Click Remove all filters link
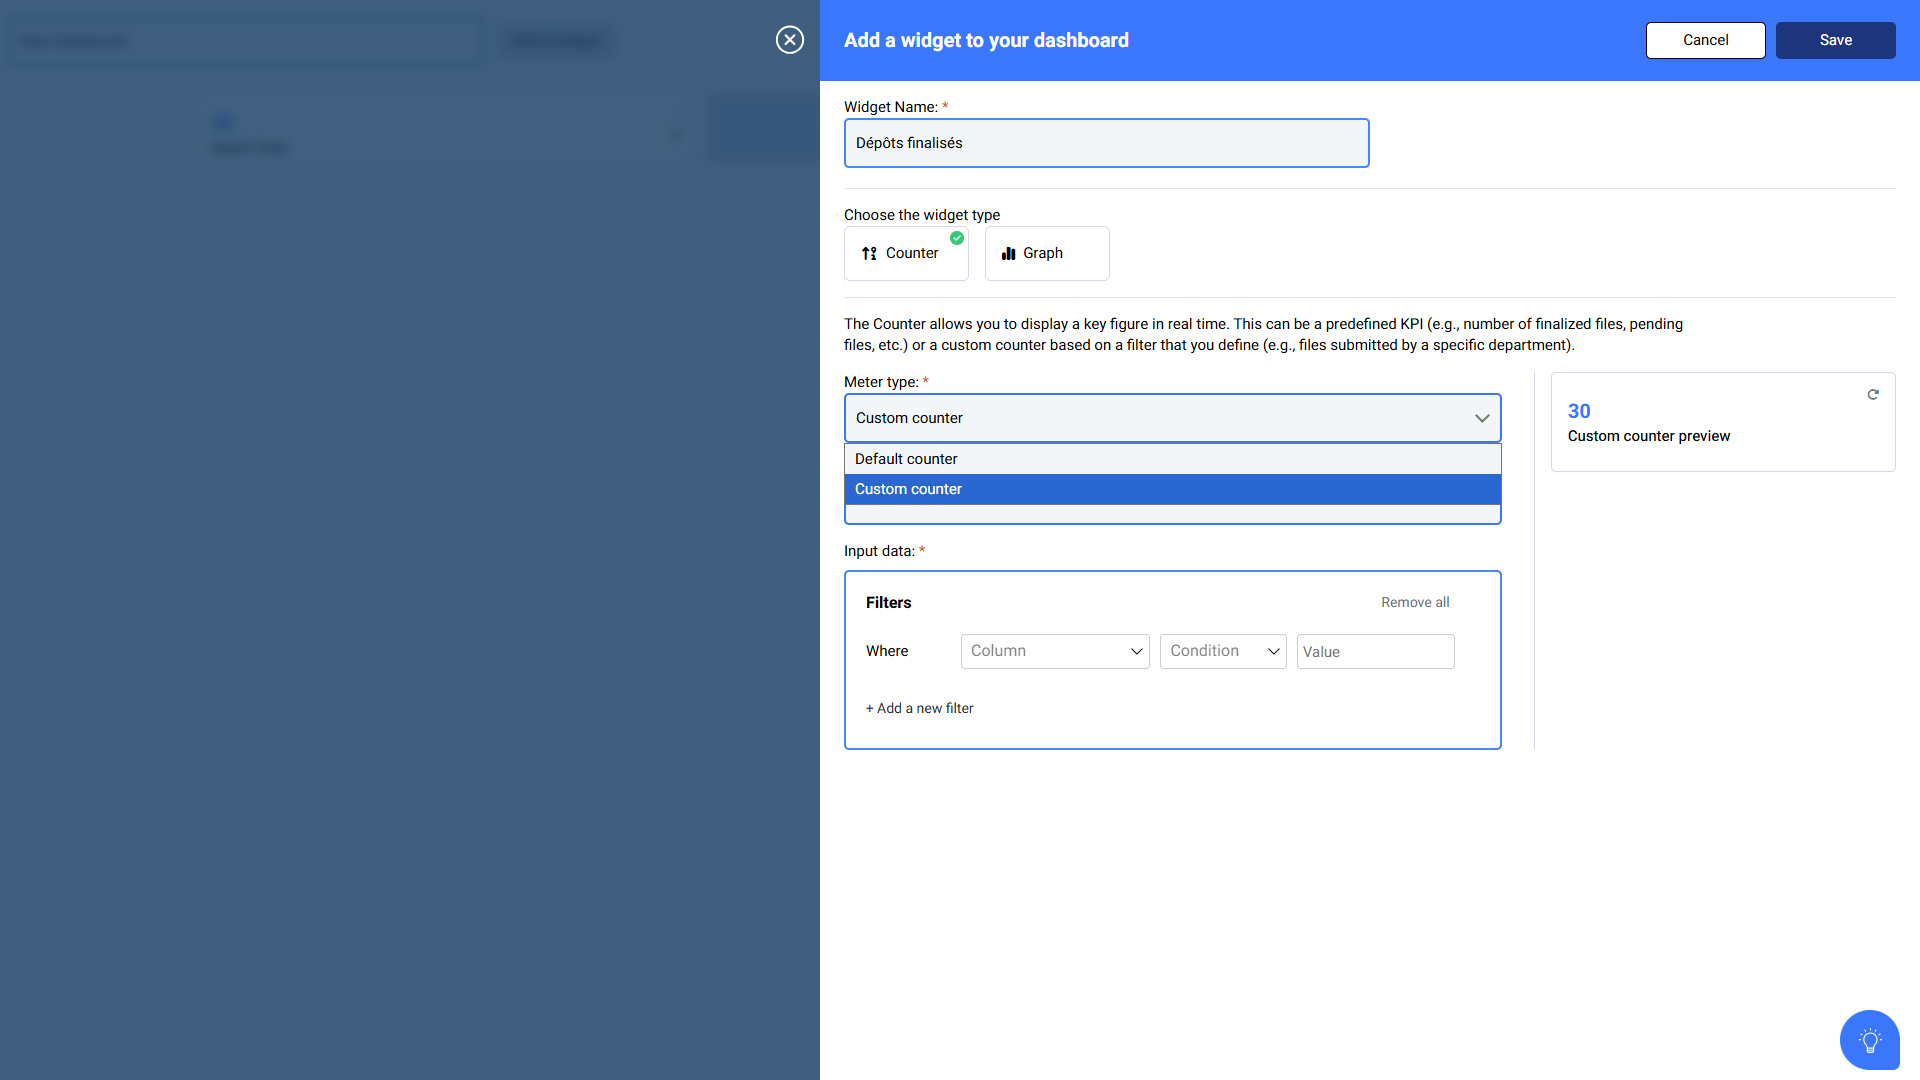The image size is (1920, 1080). [x=1414, y=602]
